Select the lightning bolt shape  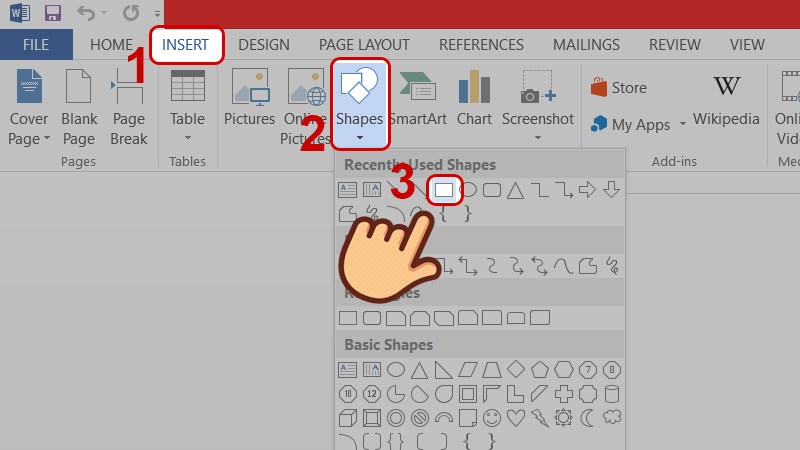540,417
